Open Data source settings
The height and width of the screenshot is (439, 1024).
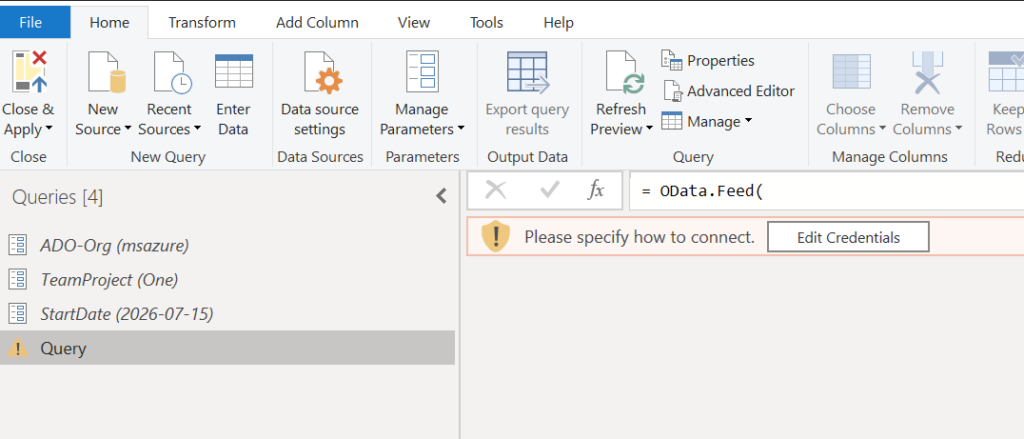320,95
